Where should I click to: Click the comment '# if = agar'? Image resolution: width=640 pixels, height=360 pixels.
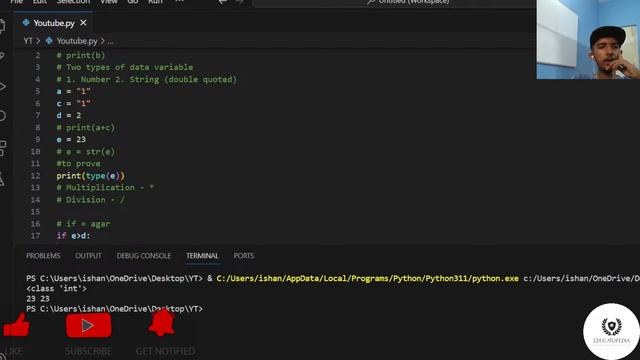pos(83,224)
